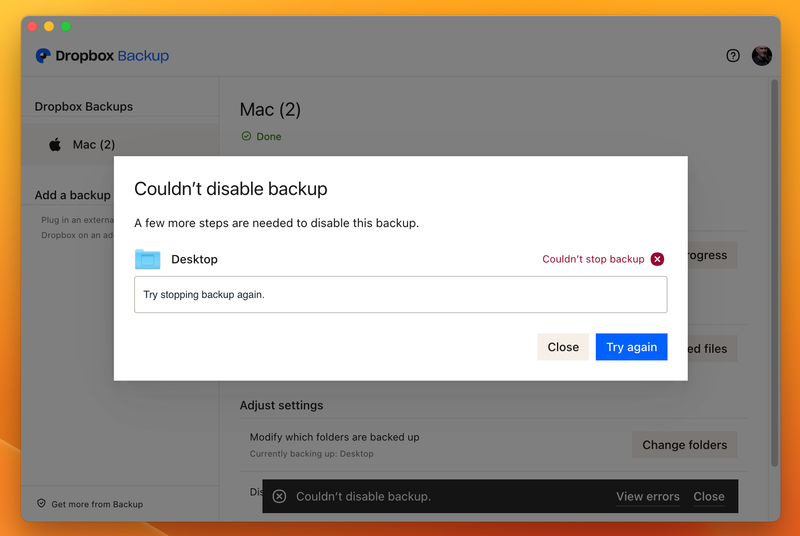Click the green Done checkmark icon

(x=246, y=136)
